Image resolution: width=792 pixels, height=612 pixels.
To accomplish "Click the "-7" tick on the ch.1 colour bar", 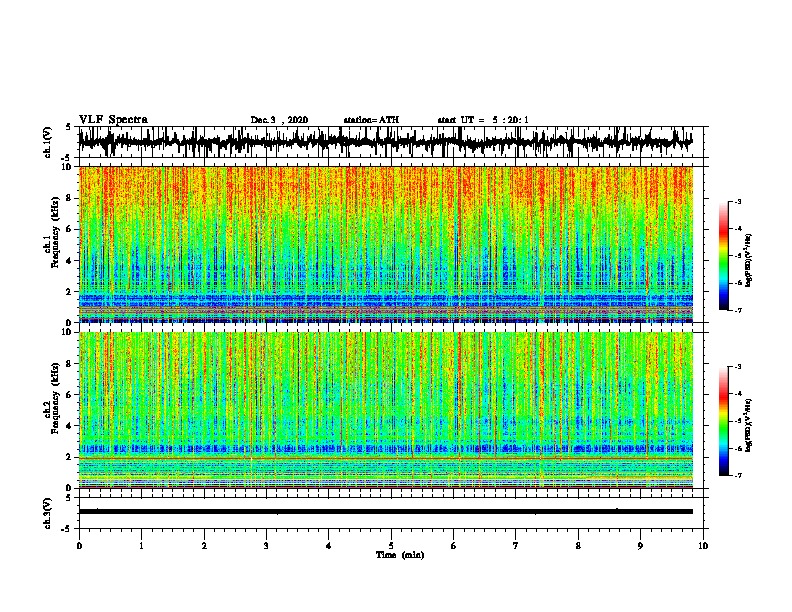I will pyautogui.click(x=737, y=310).
